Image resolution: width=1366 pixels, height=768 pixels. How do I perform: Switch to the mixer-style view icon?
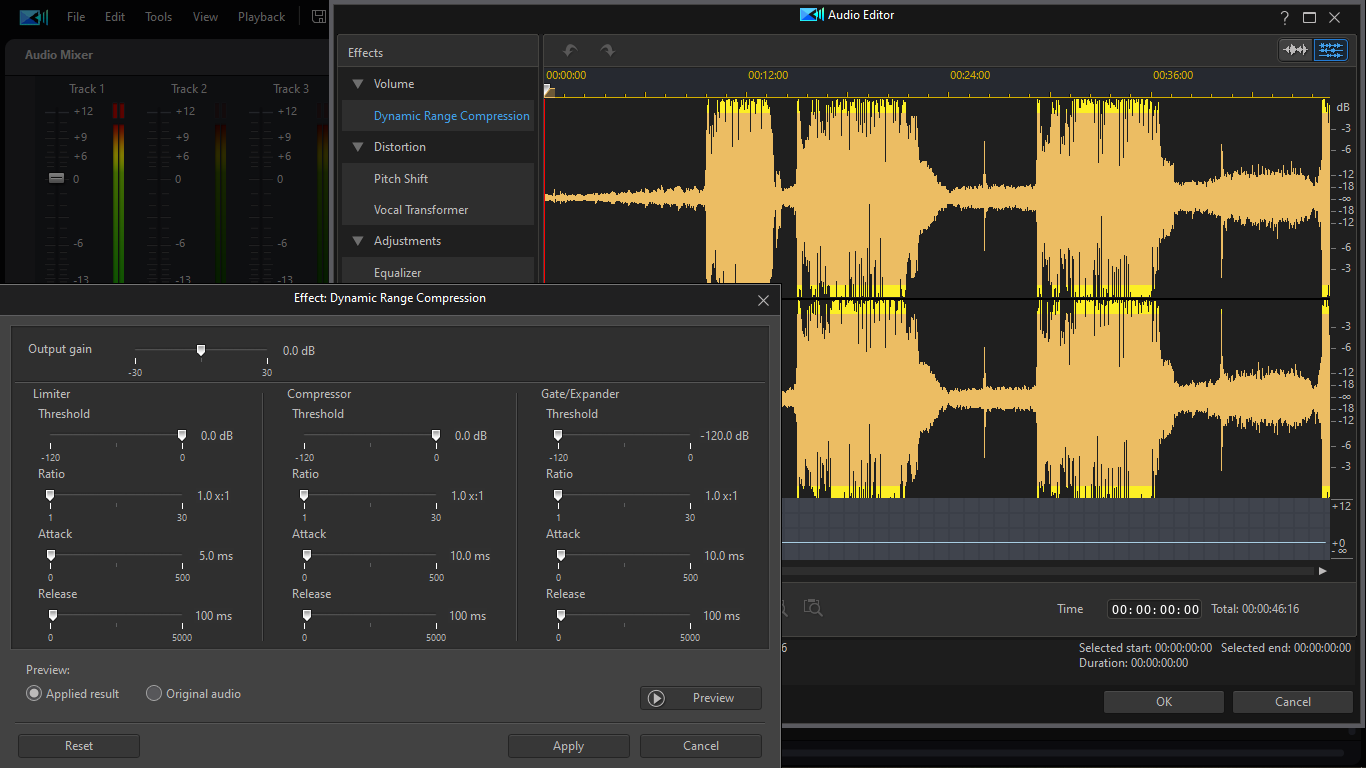[x=1330, y=50]
